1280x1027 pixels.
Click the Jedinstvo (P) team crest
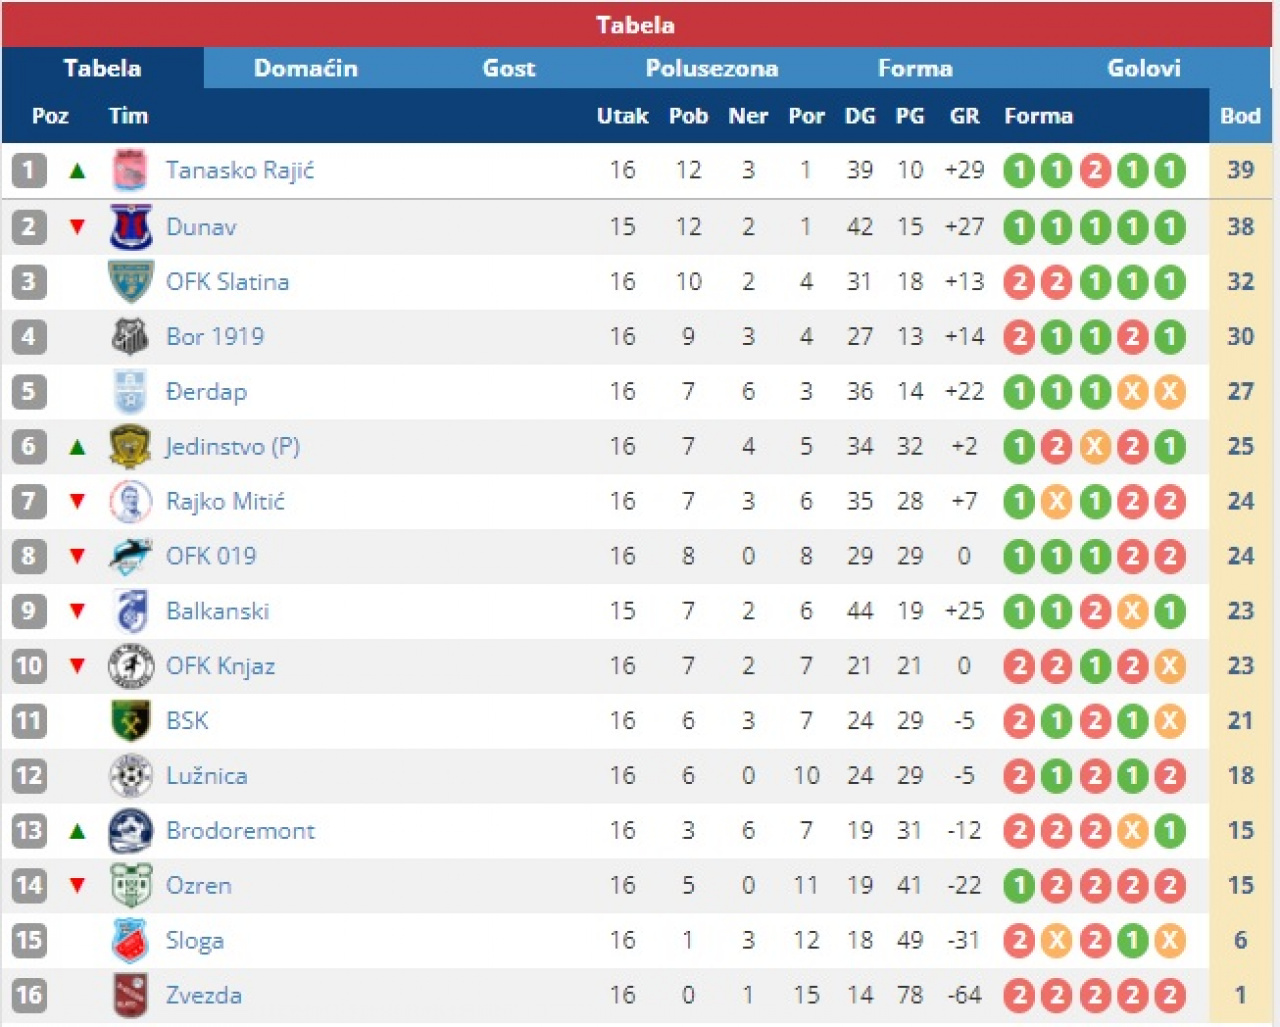point(130,447)
